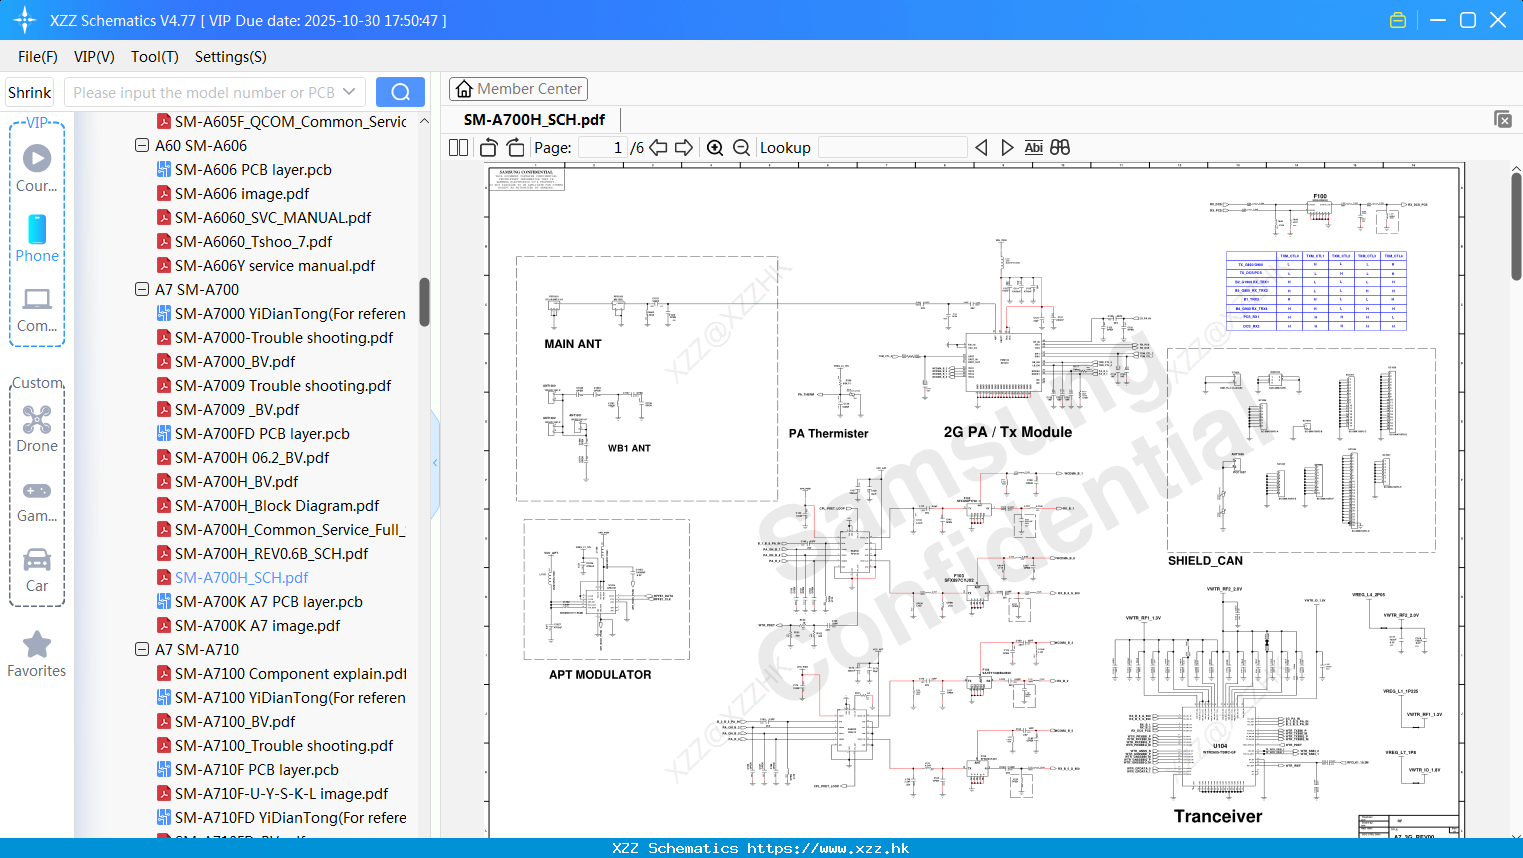The height and width of the screenshot is (858, 1523).
Task: Collapse the A7 SM-A700 folder
Action: [142, 289]
